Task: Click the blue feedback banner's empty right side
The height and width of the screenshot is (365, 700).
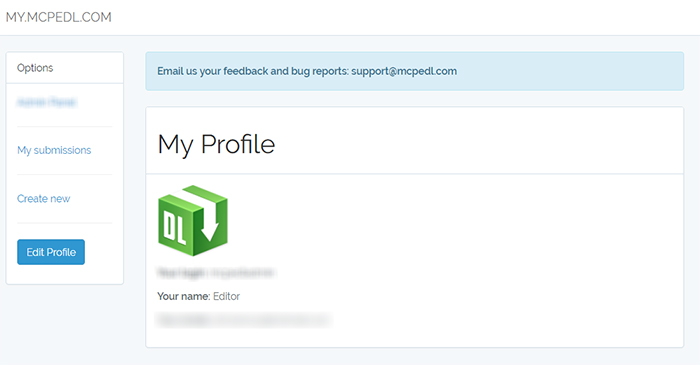Action: (x=571, y=71)
